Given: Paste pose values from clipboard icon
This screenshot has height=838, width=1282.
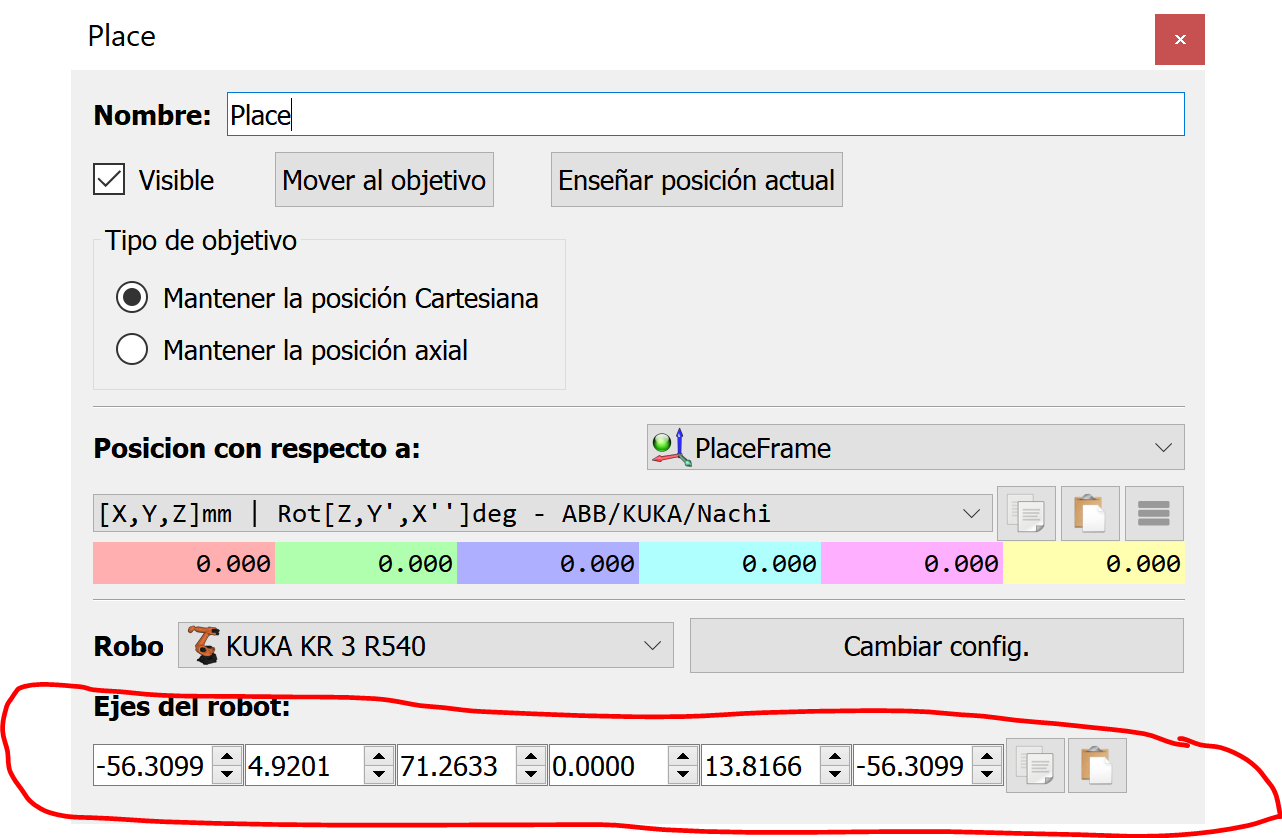Looking at the screenshot, I should [1090, 514].
